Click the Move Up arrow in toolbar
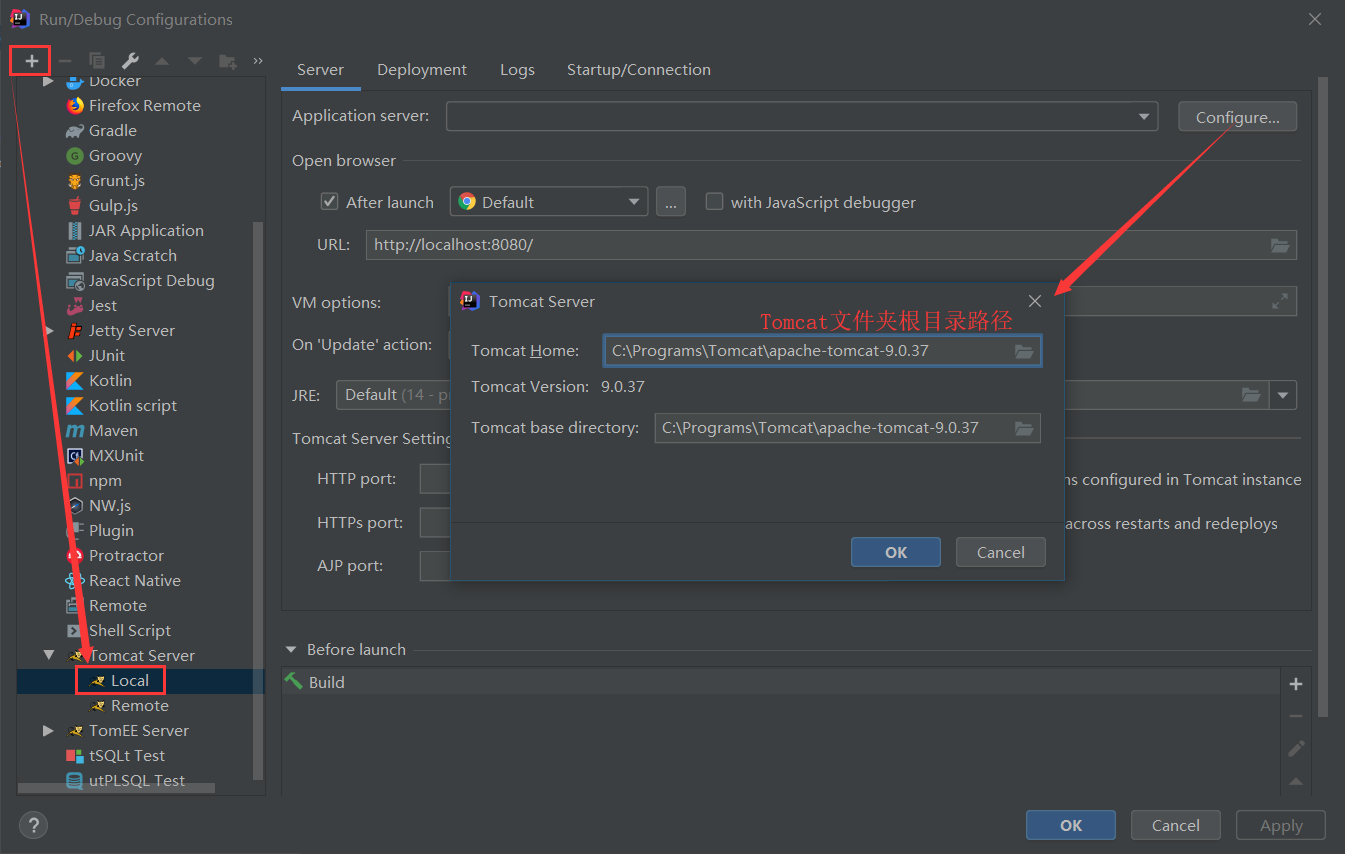 pyautogui.click(x=162, y=61)
